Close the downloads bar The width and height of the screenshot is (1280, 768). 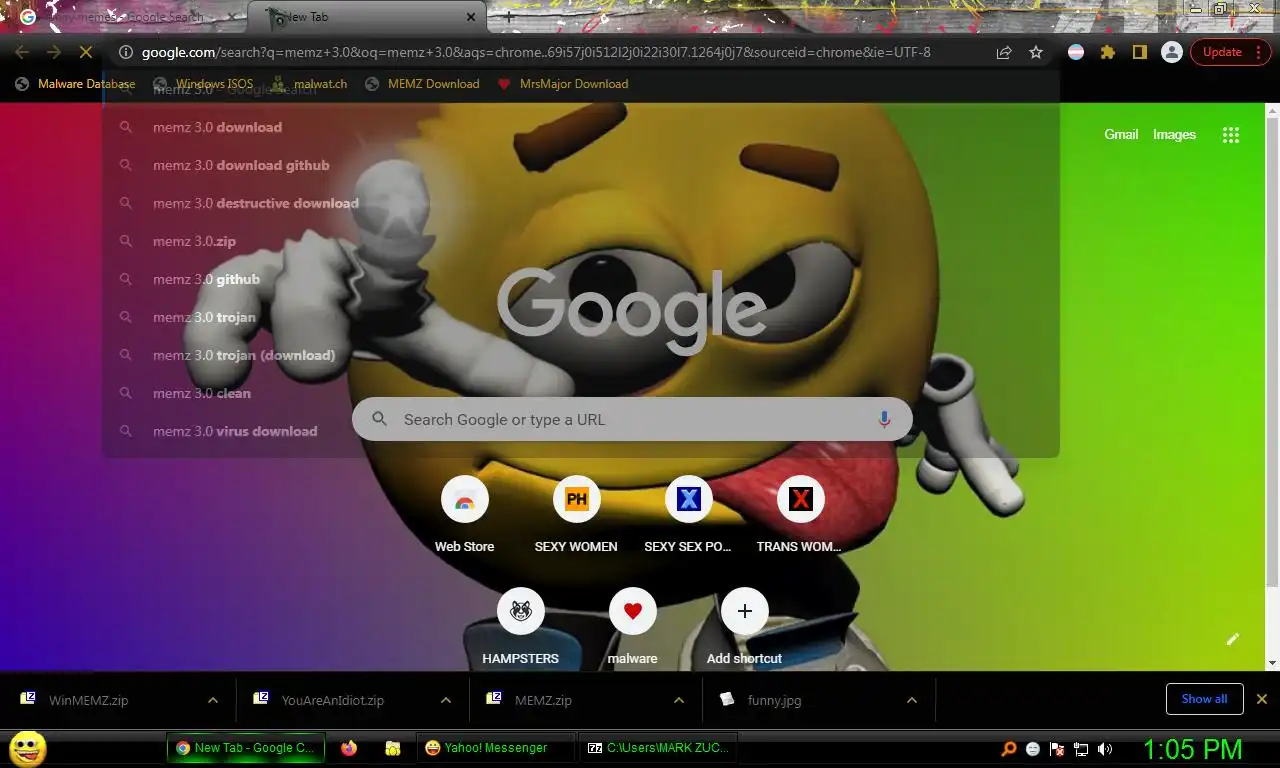pos(1262,699)
